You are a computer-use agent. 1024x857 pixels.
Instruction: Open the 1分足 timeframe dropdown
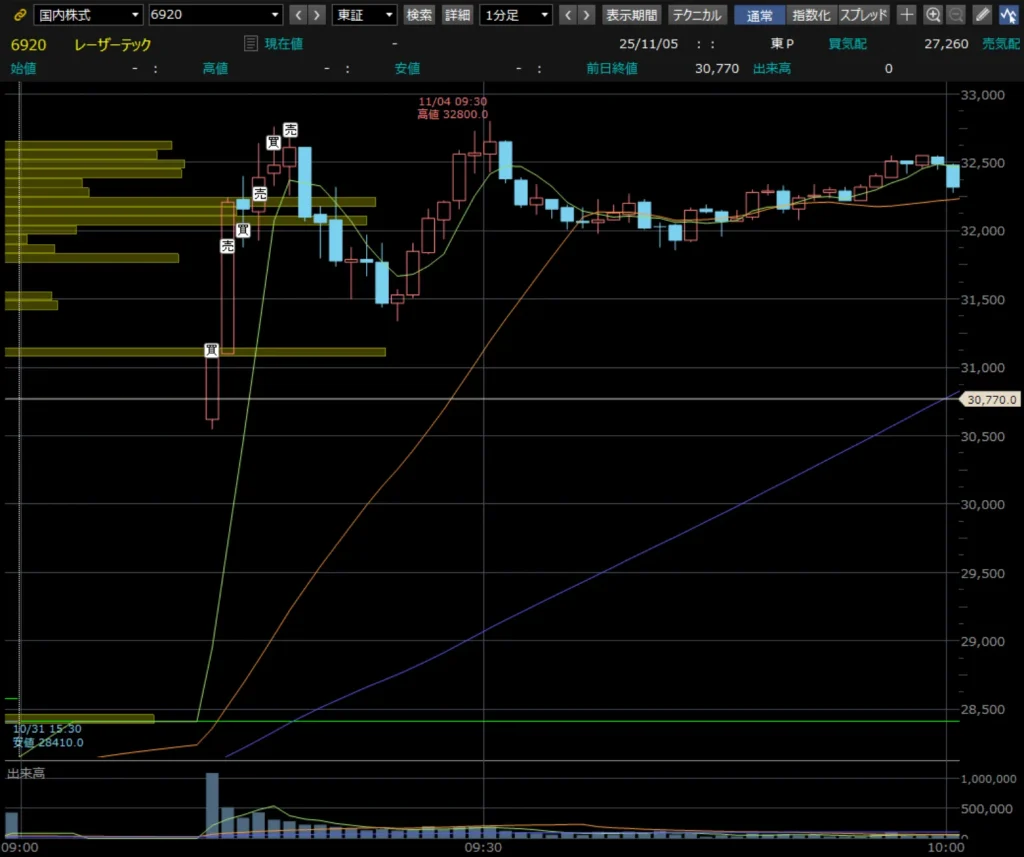[516, 15]
